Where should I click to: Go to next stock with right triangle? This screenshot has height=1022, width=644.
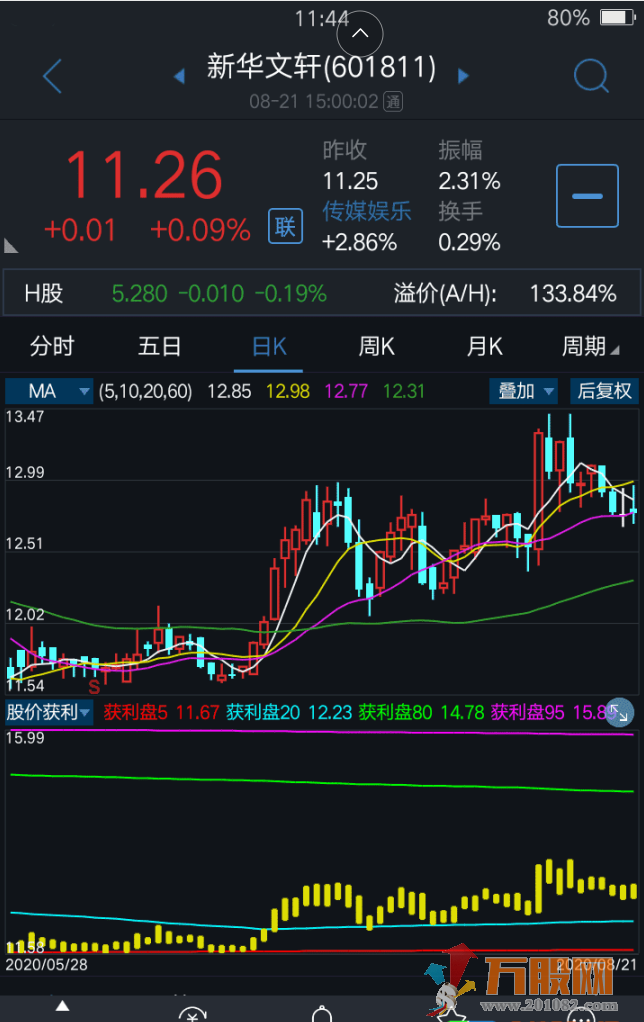click(x=463, y=76)
